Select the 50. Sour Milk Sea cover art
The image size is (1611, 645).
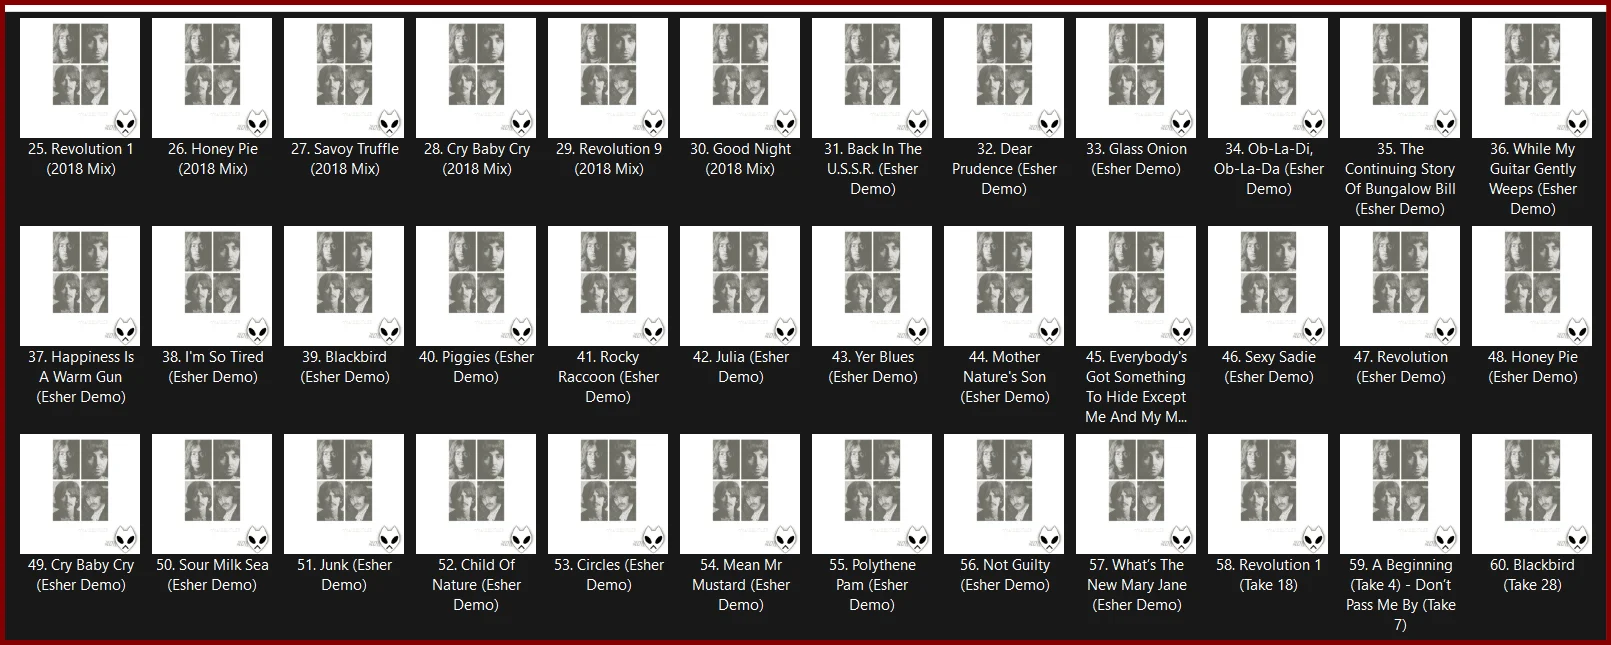click(x=212, y=494)
